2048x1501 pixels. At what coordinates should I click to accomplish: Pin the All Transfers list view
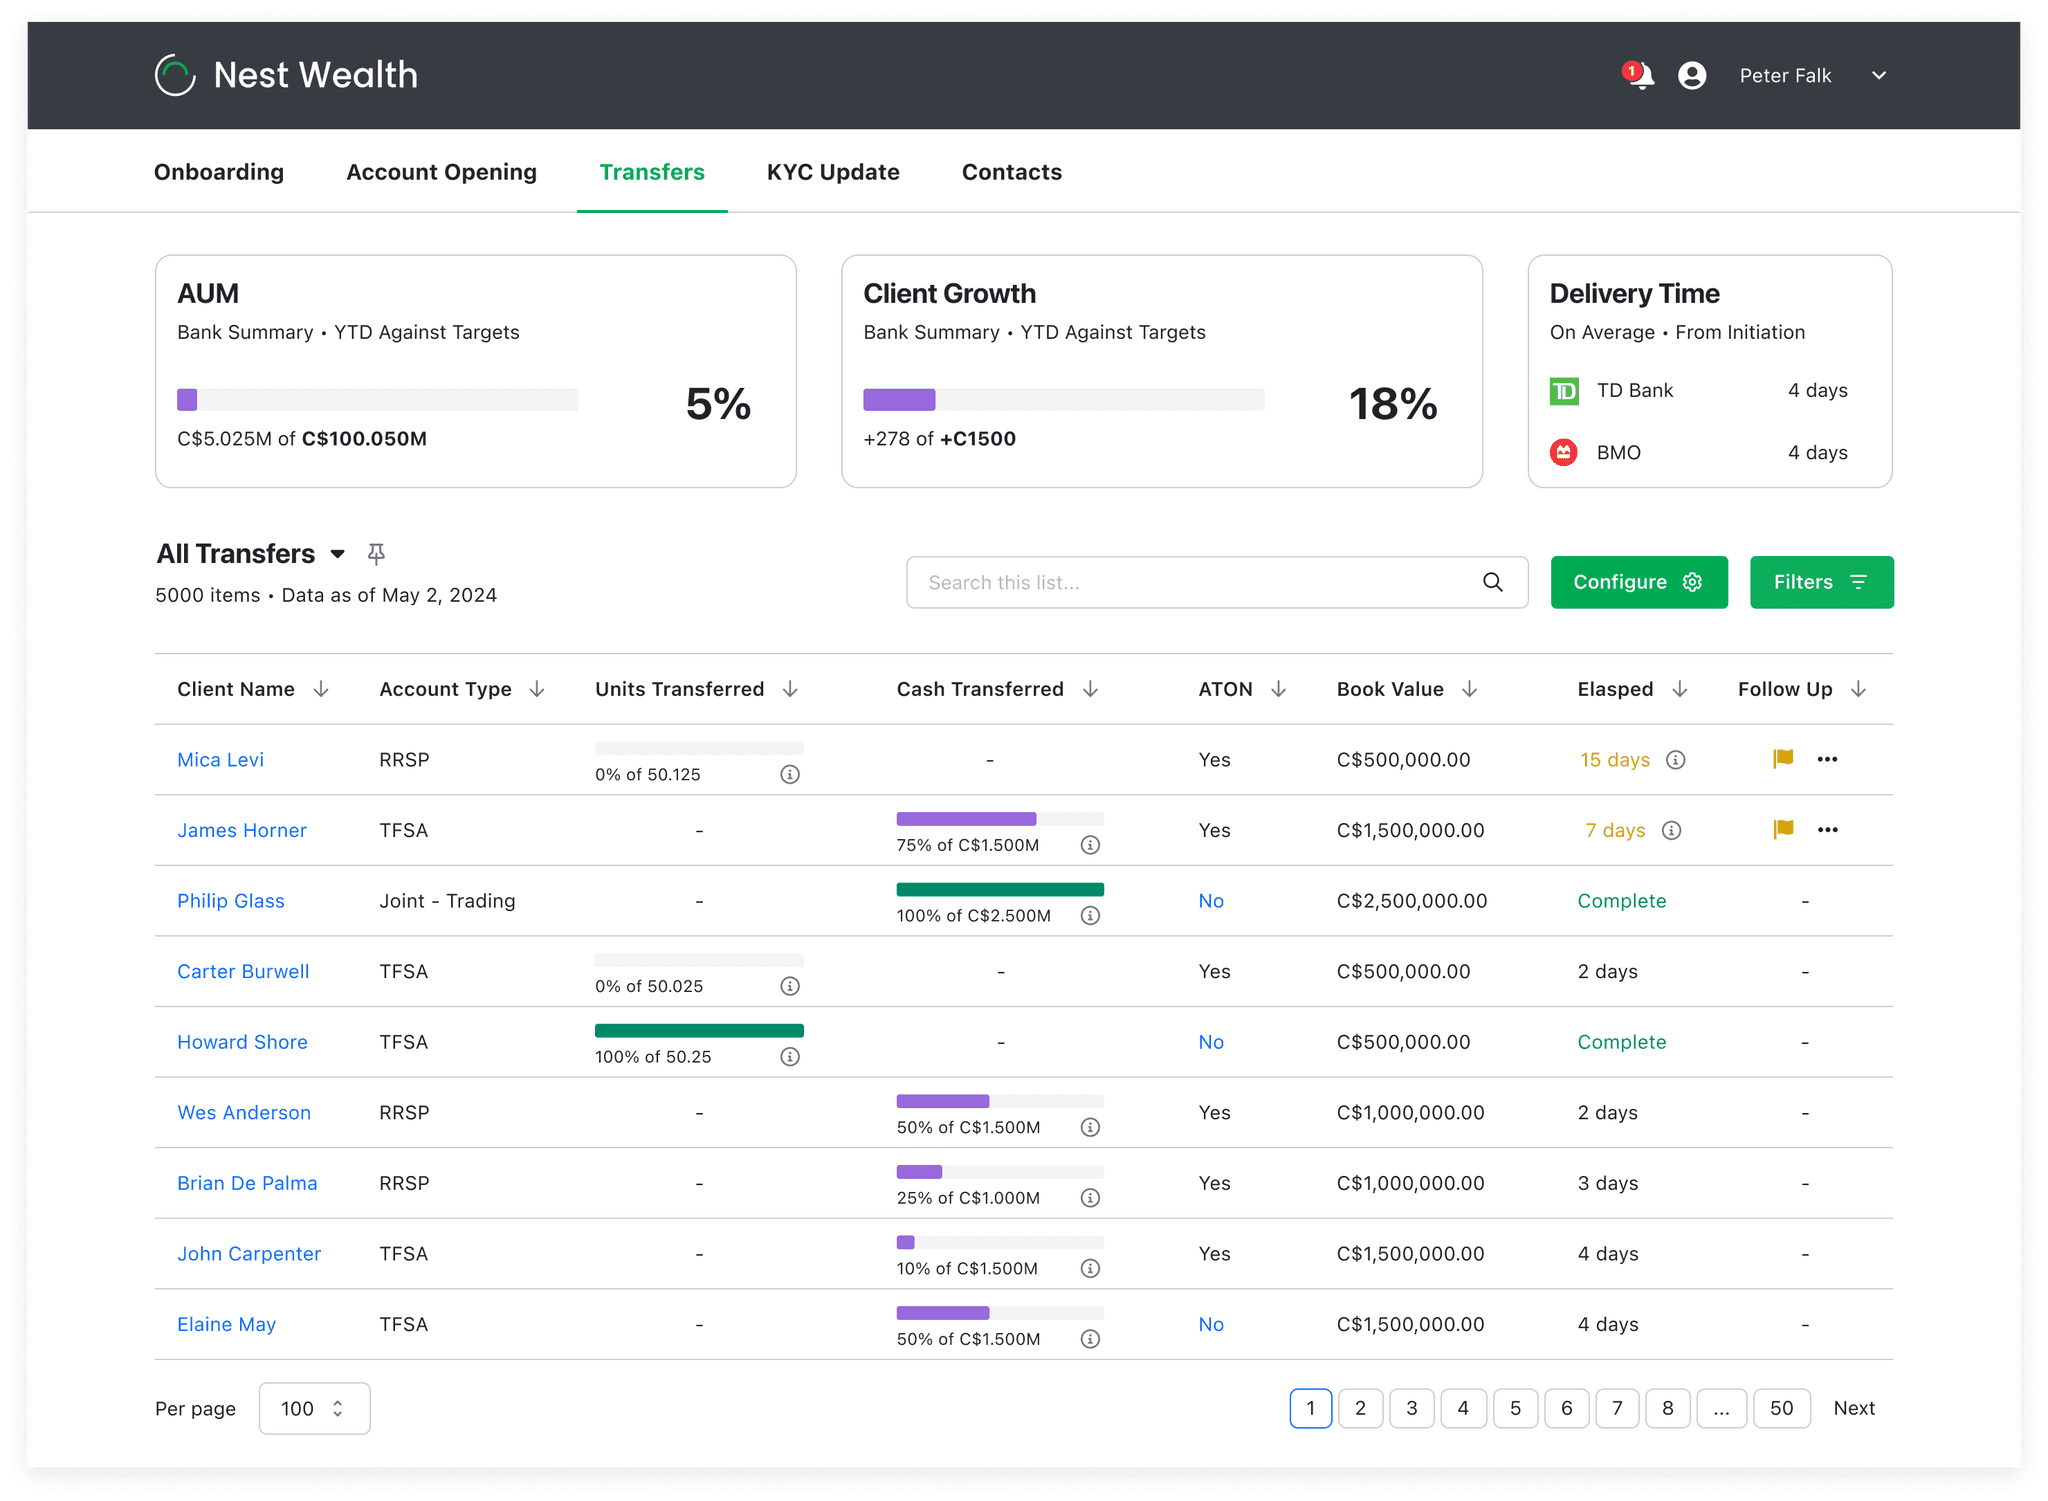click(376, 554)
